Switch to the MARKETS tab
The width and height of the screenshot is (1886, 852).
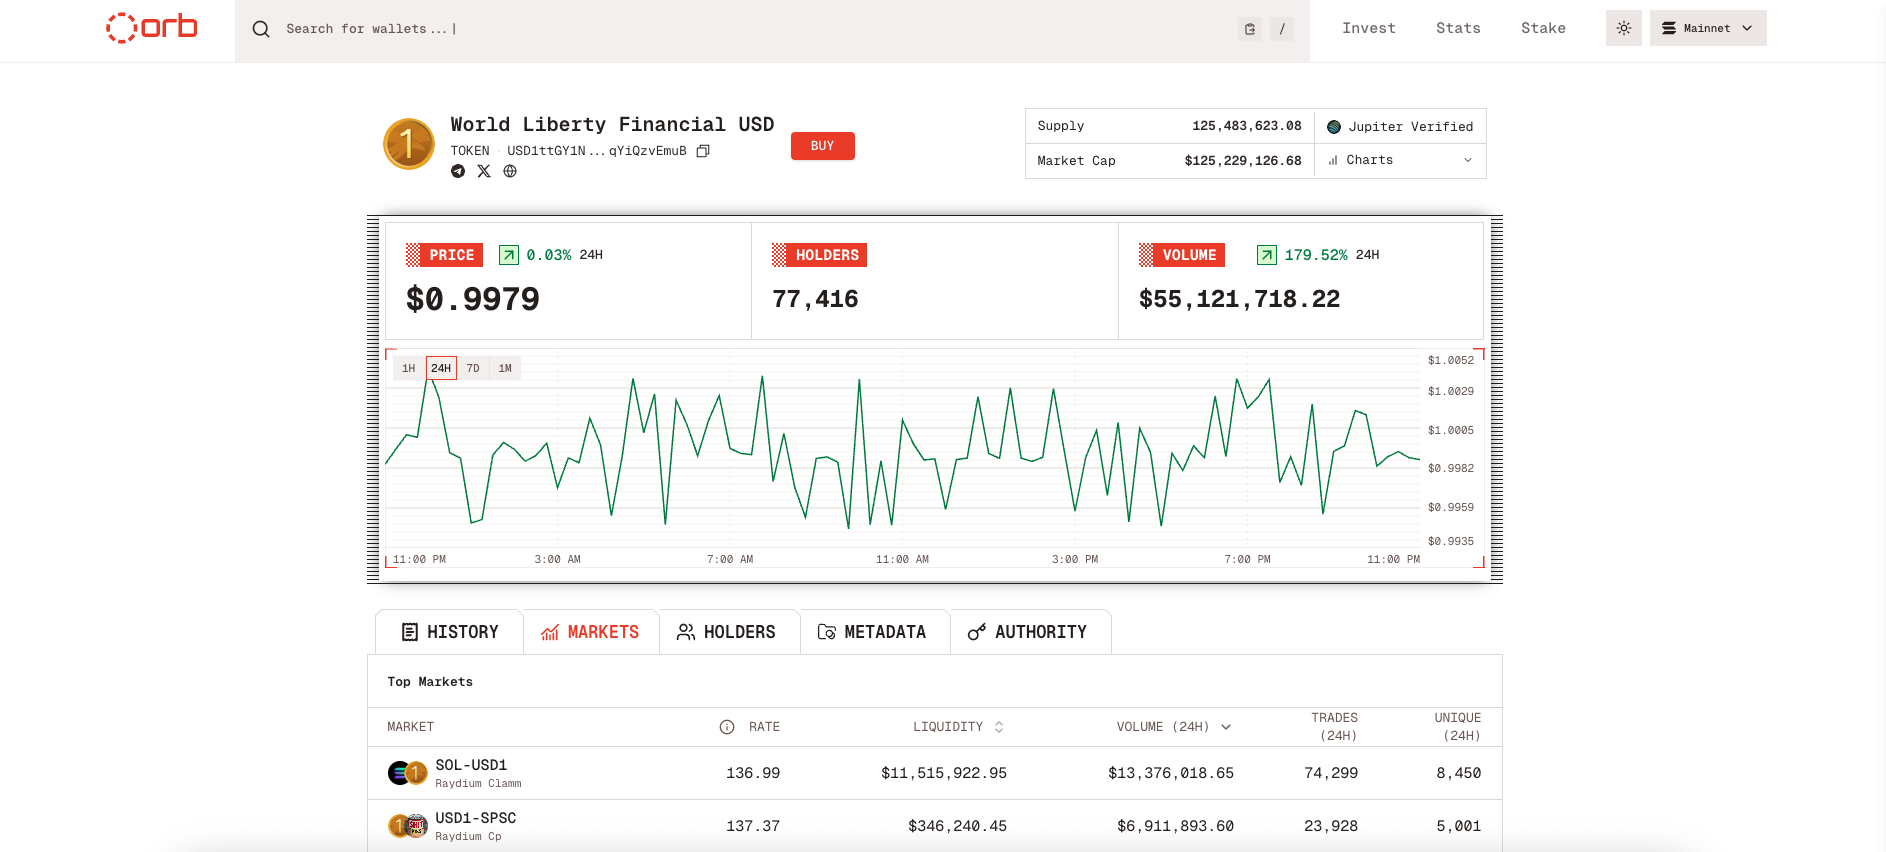(x=591, y=632)
